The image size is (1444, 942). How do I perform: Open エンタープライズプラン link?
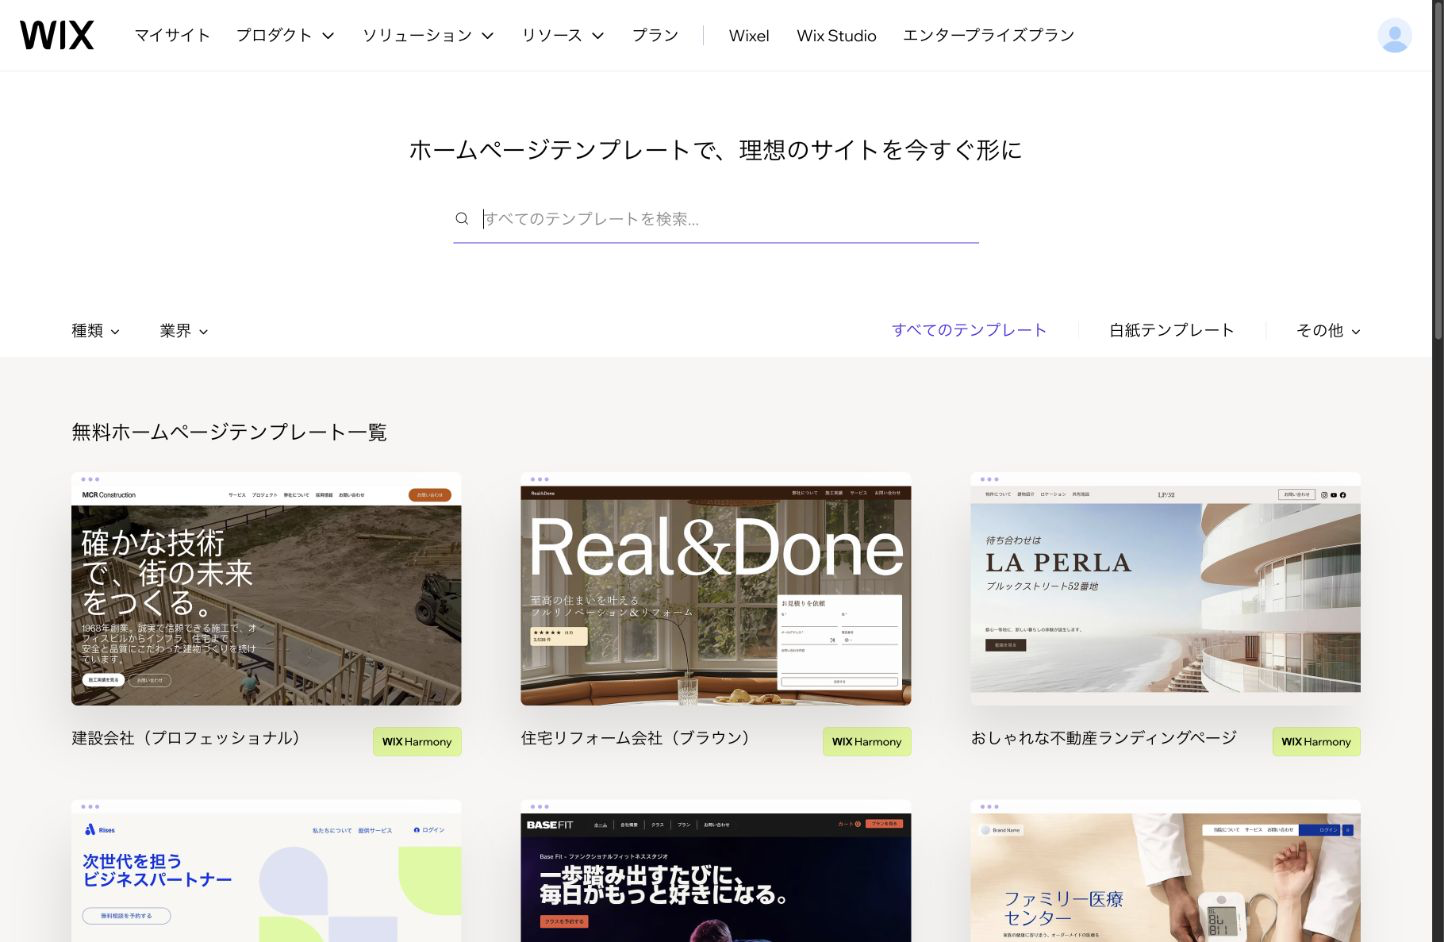click(988, 35)
